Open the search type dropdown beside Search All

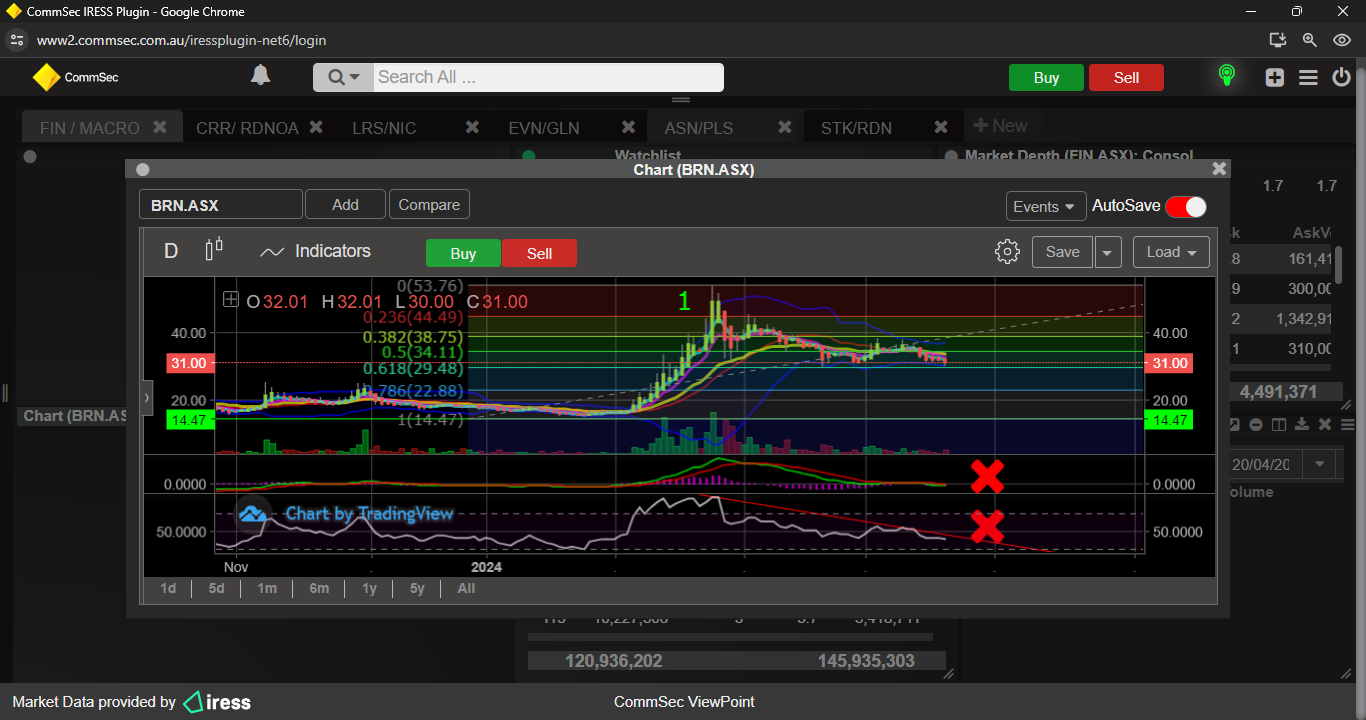pyautogui.click(x=343, y=77)
